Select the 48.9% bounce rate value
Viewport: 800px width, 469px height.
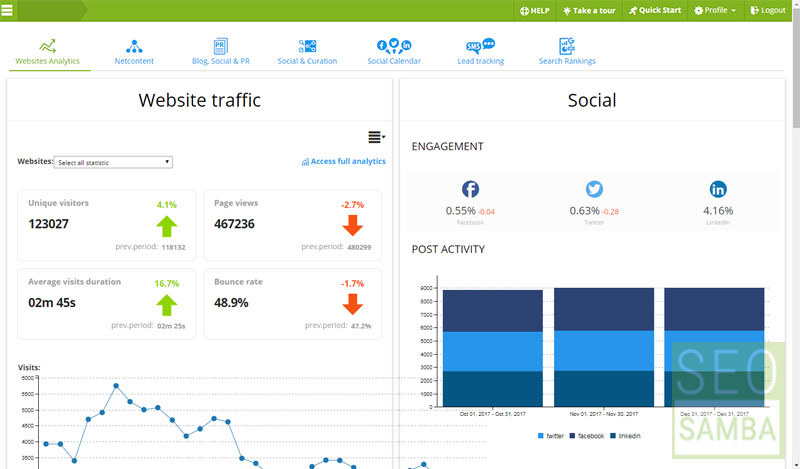tap(231, 303)
